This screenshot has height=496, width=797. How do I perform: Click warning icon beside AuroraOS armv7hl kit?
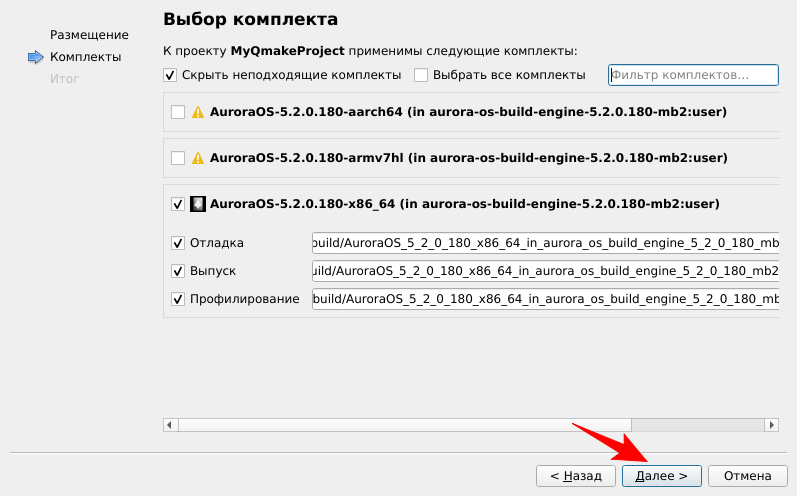pos(198,158)
